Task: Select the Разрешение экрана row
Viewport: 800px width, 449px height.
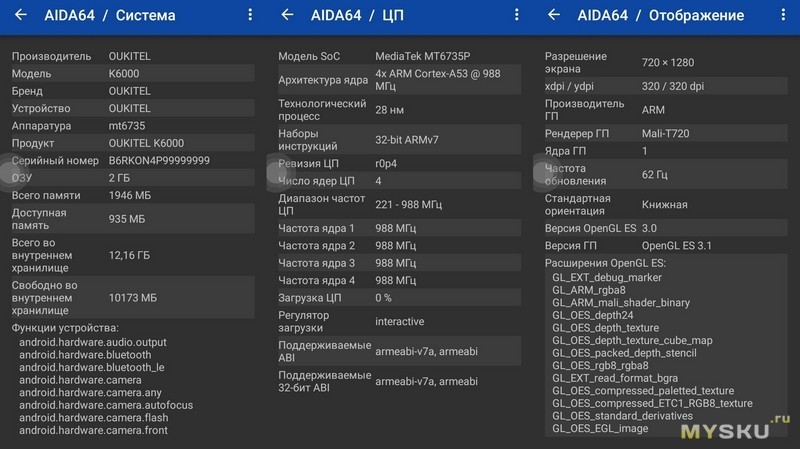Action: click(x=666, y=62)
